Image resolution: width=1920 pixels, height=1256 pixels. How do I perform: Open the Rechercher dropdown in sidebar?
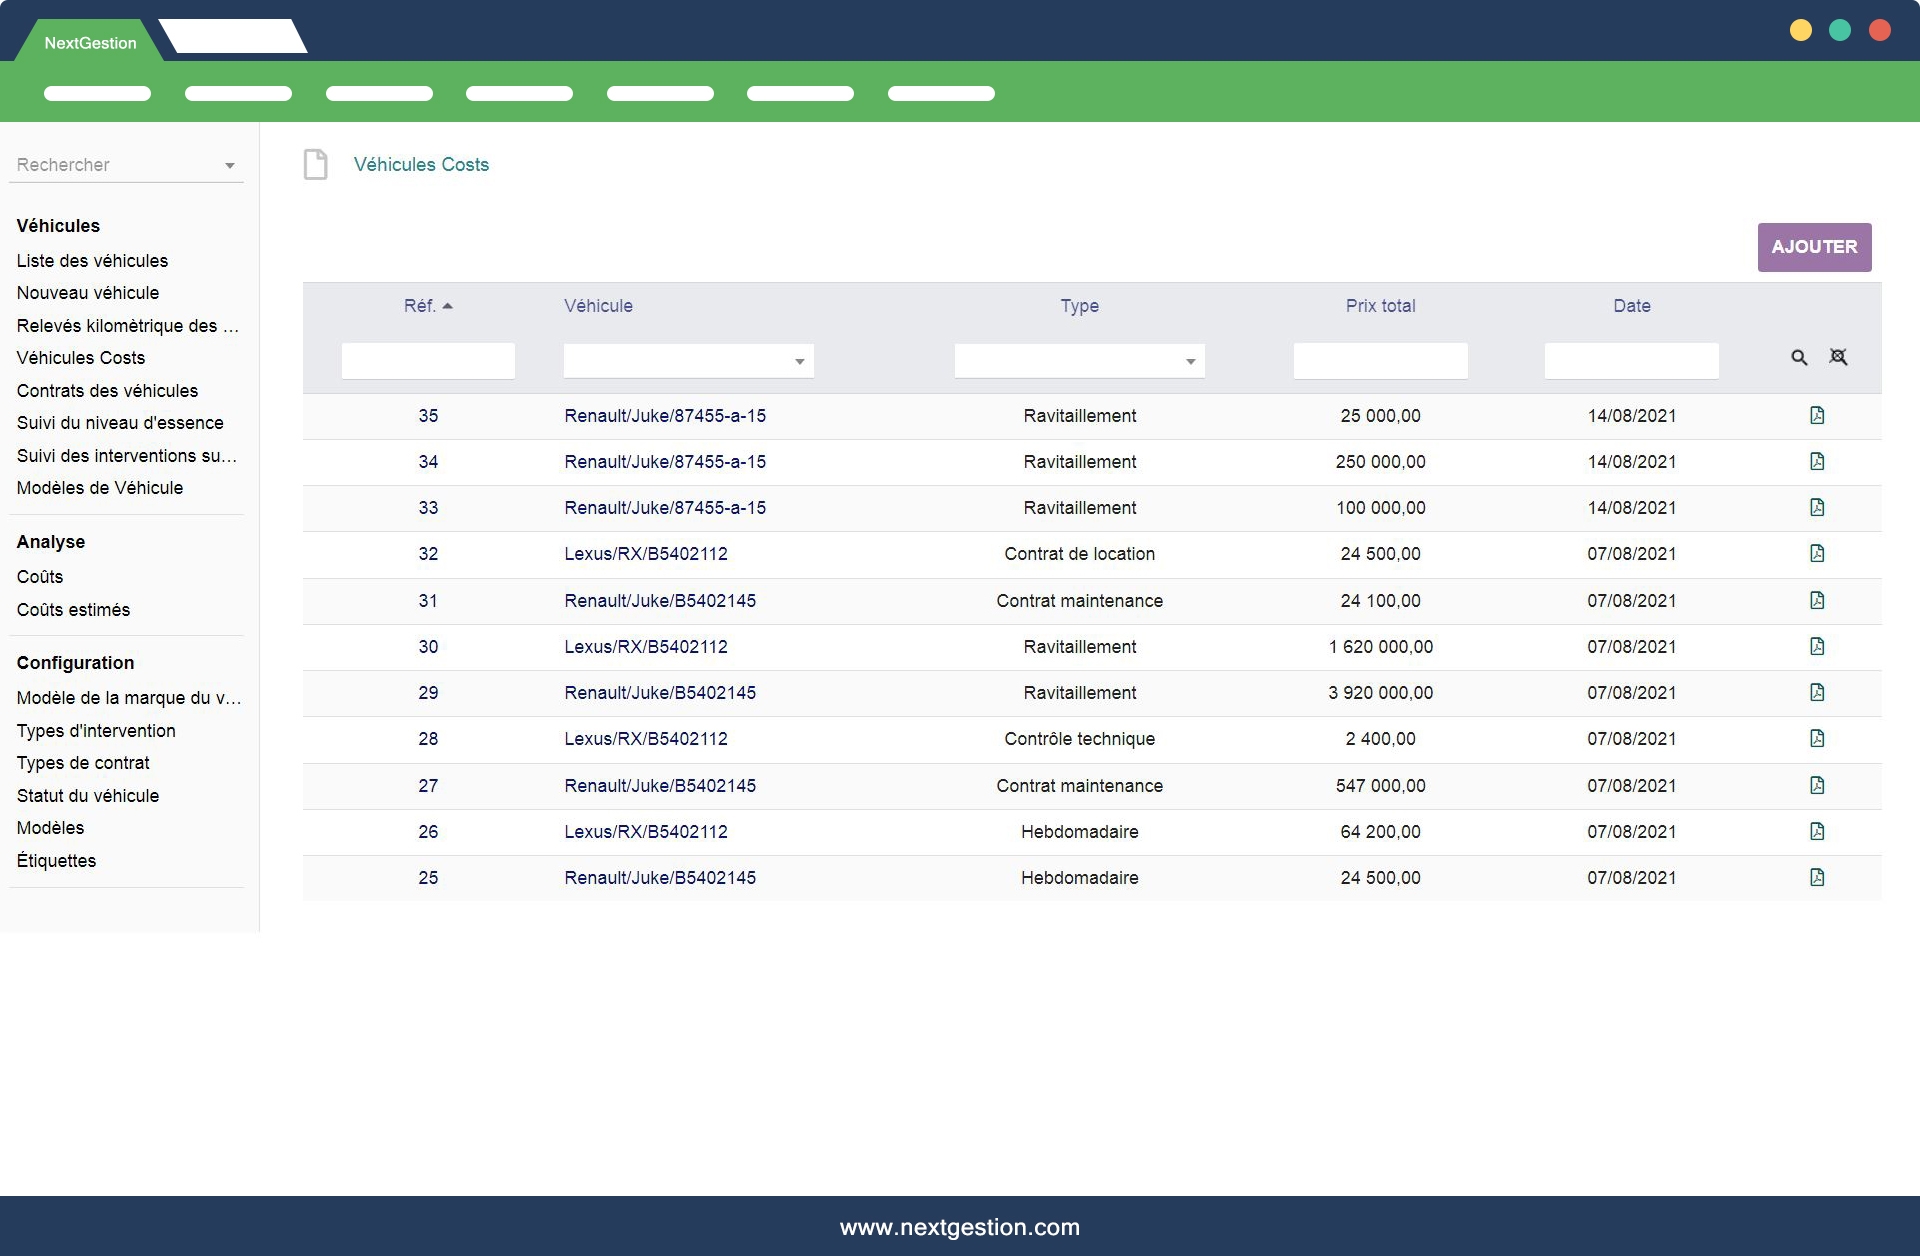229,166
